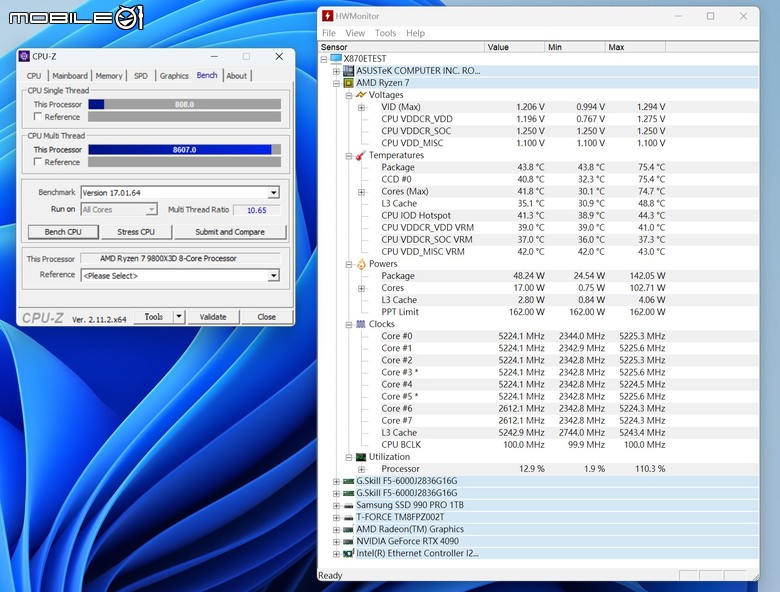Click the Temperatures thermometer icon
Image resolution: width=780 pixels, height=592 pixels.
tap(361, 155)
